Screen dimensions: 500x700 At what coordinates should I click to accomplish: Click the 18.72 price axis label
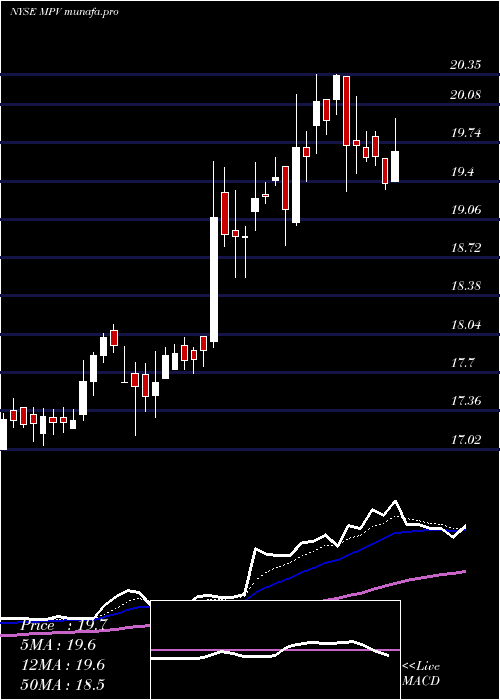pyautogui.click(x=466, y=248)
